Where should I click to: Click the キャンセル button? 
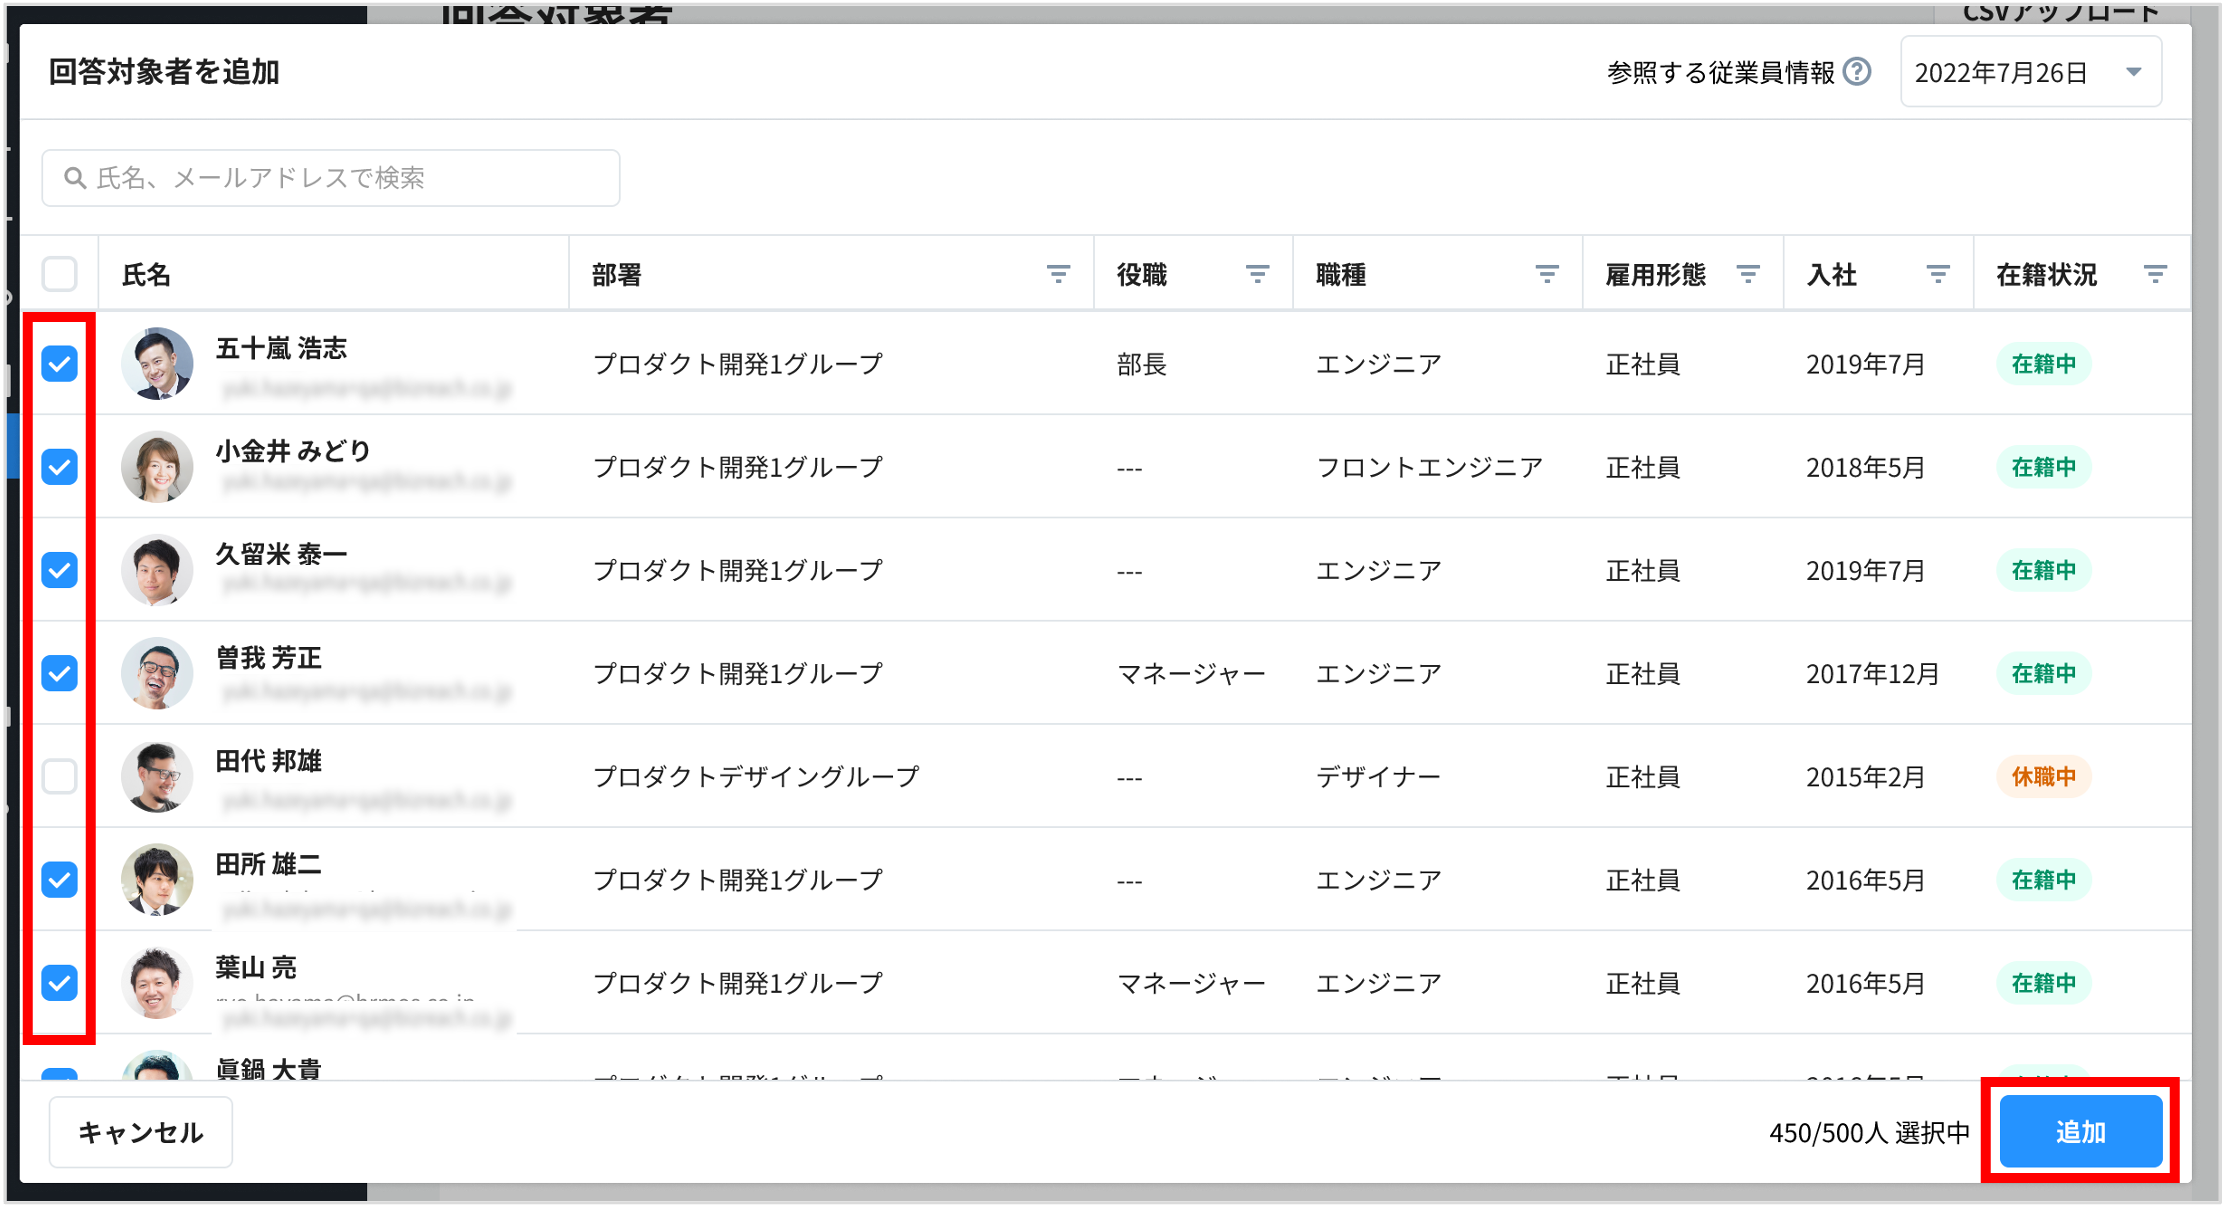coord(139,1131)
